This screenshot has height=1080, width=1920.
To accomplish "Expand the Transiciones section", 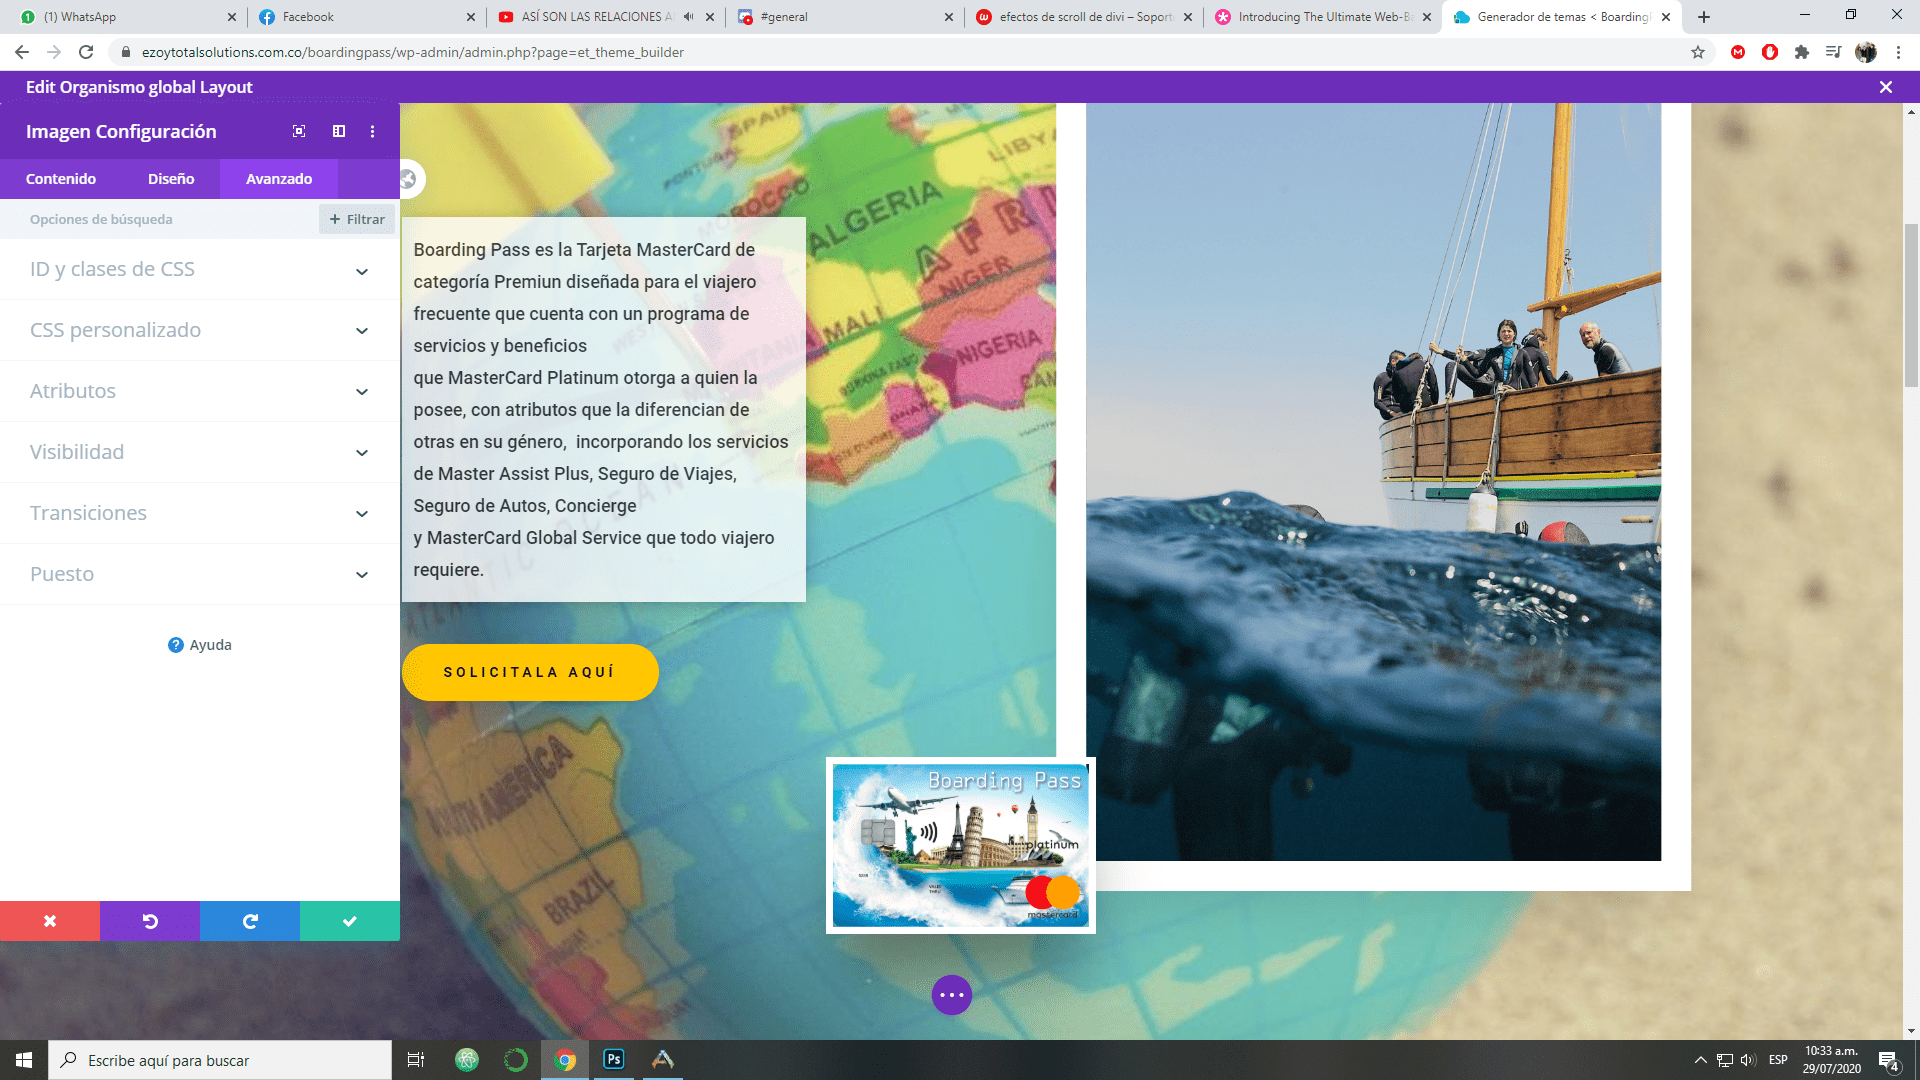I will [x=200, y=513].
